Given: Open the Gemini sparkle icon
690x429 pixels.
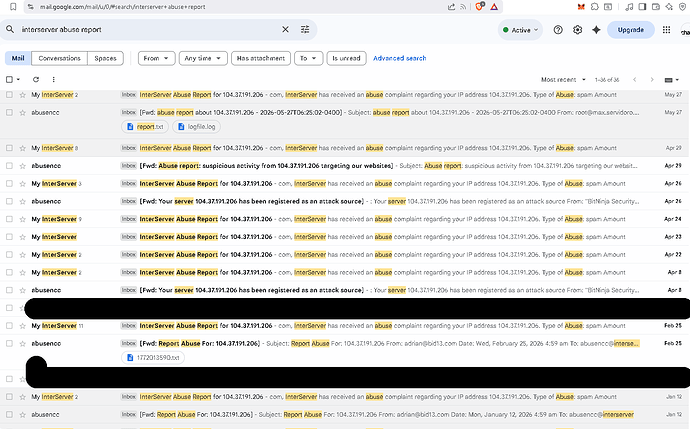Looking at the screenshot, I should (x=596, y=30).
